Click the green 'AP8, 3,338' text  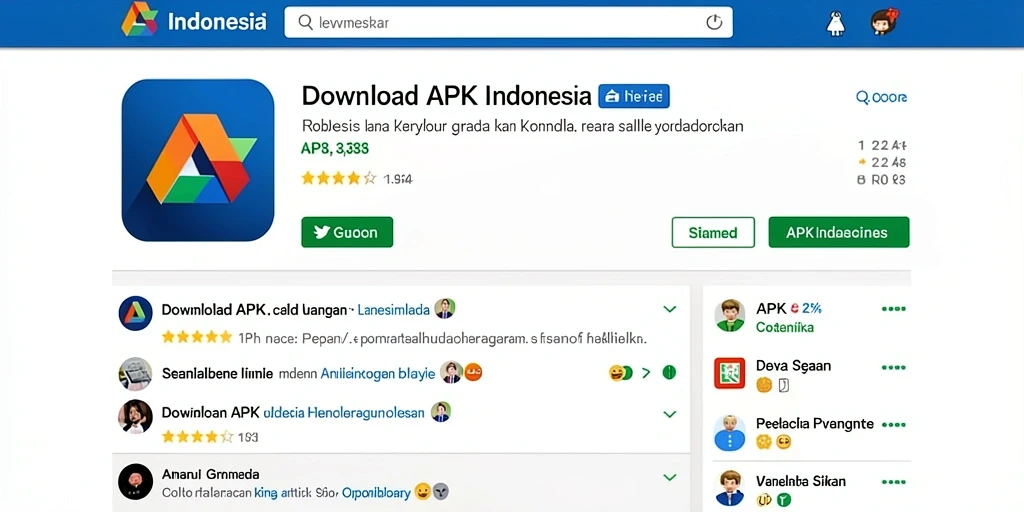pos(334,149)
